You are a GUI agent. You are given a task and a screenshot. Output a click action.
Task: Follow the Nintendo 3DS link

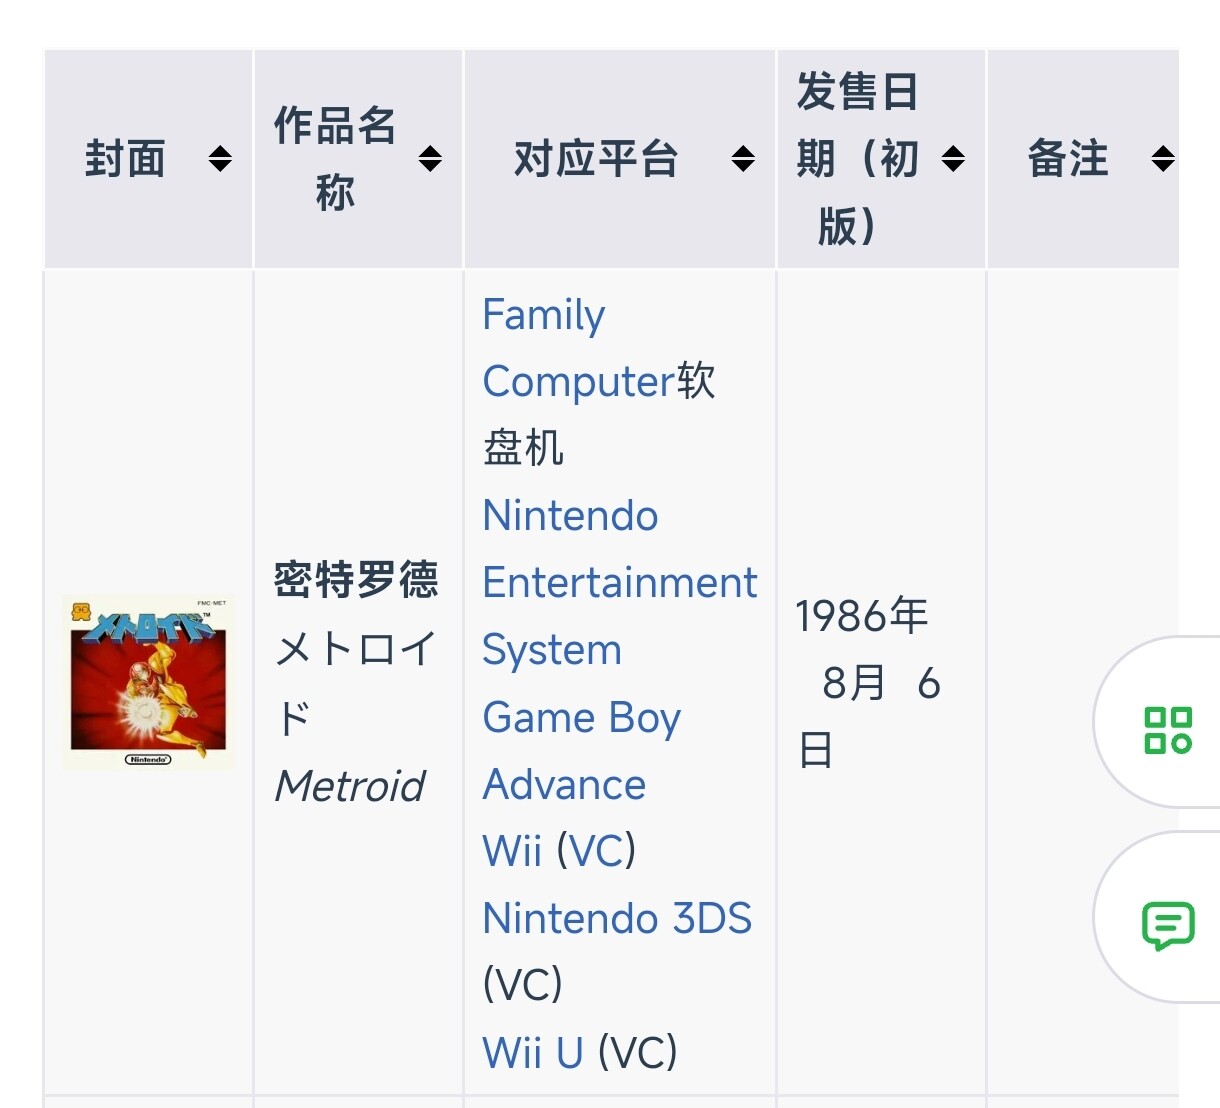click(x=616, y=919)
